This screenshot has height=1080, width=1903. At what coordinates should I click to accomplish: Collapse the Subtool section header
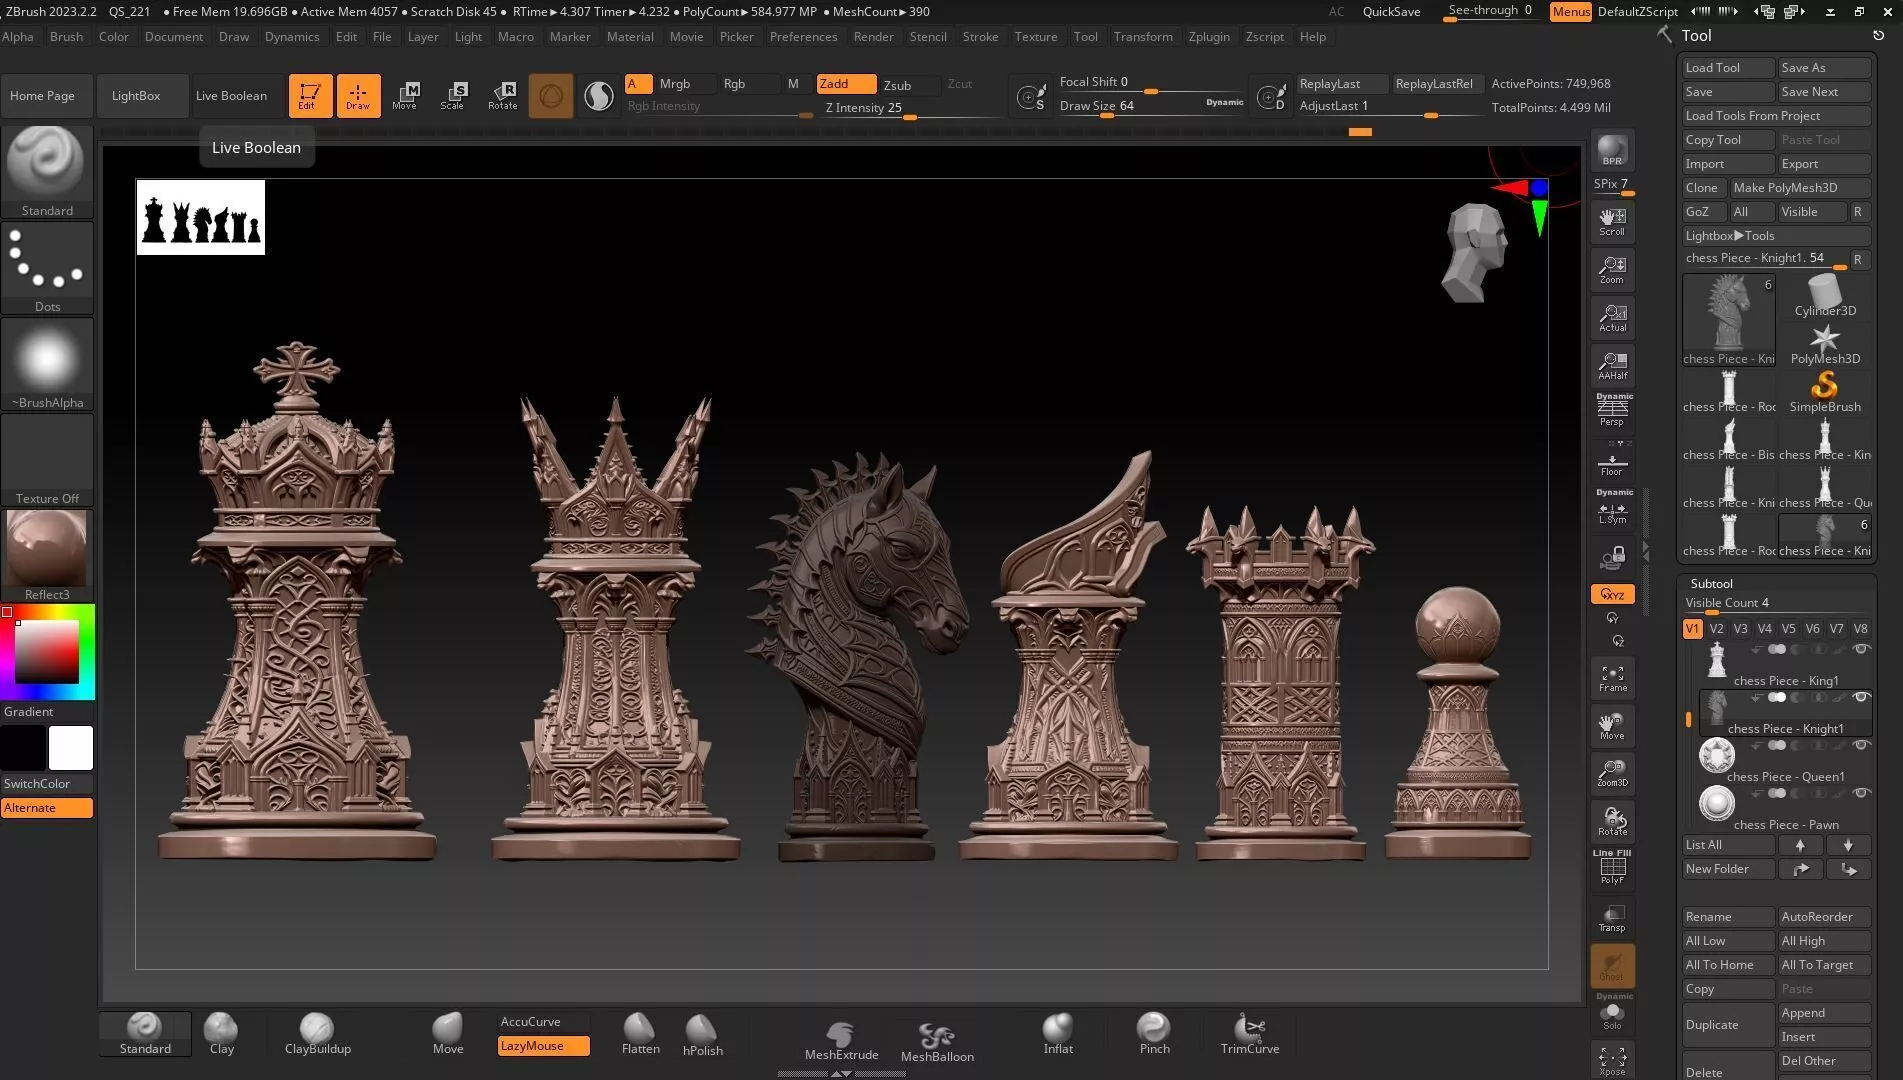click(1711, 583)
